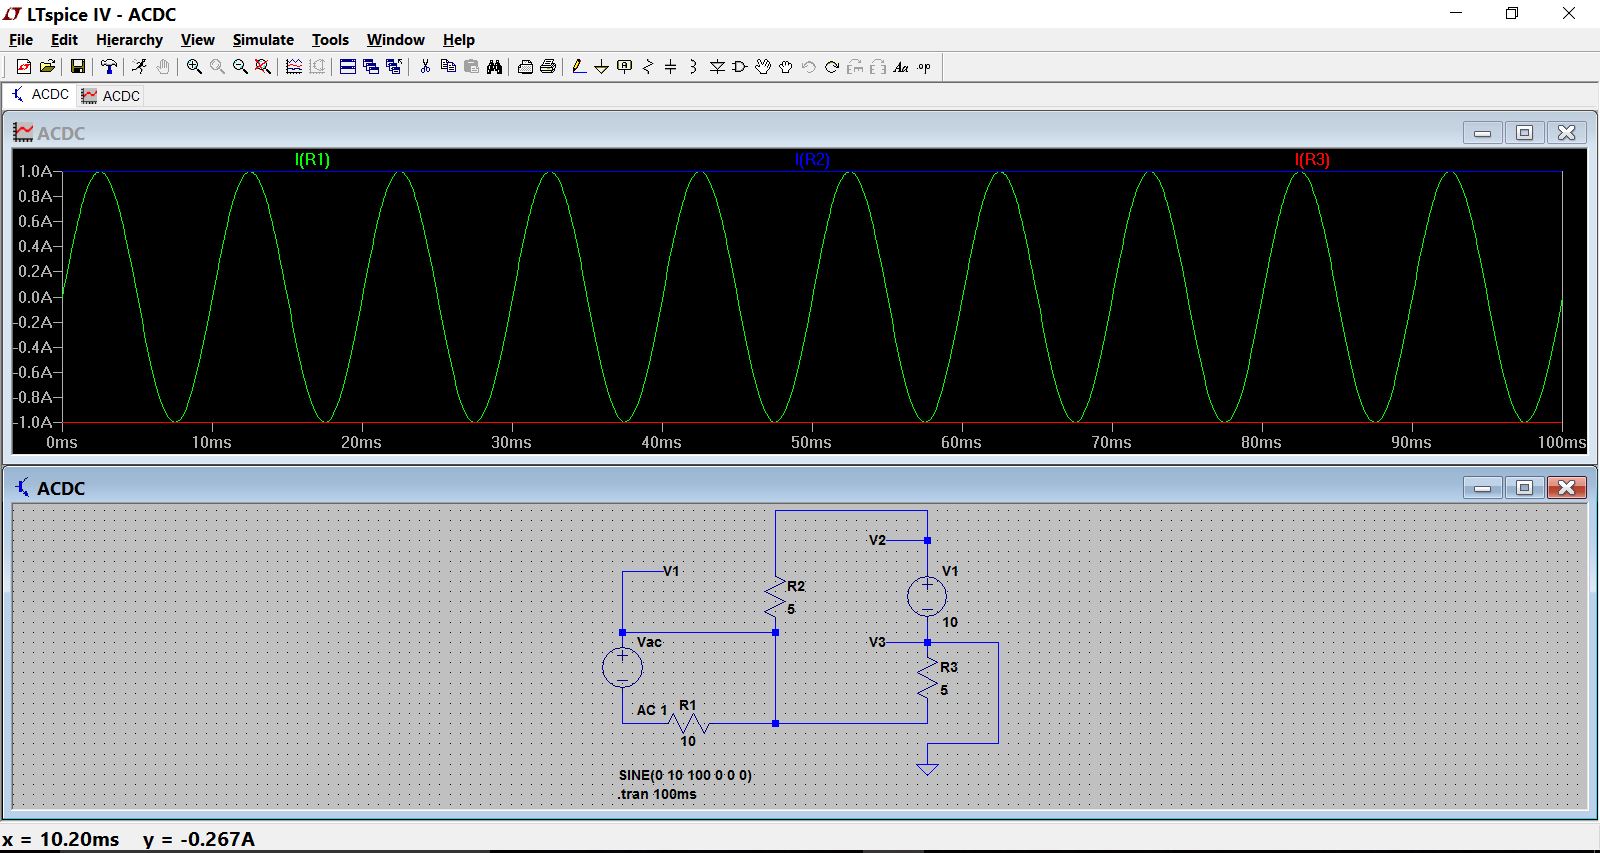This screenshot has width=1600, height=853.
Task: Click the 0.0A label on the vertical axis
Action: tap(35, 297)
